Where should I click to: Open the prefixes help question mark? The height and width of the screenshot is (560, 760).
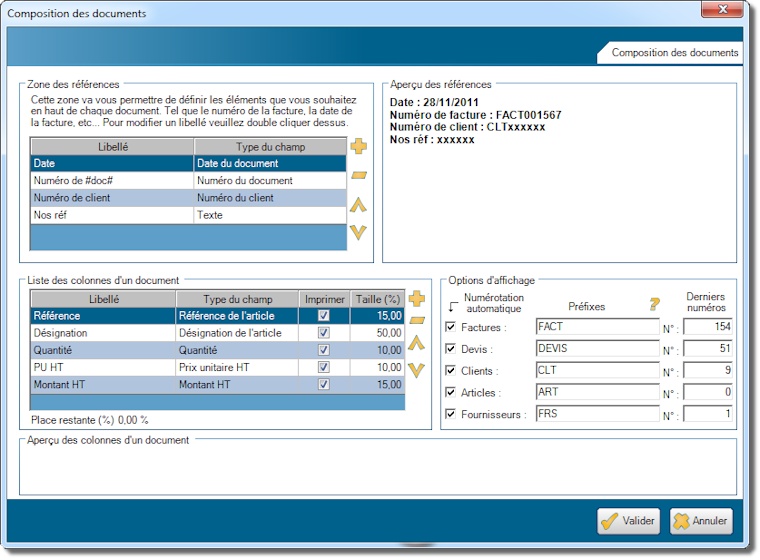click(655, 305)
